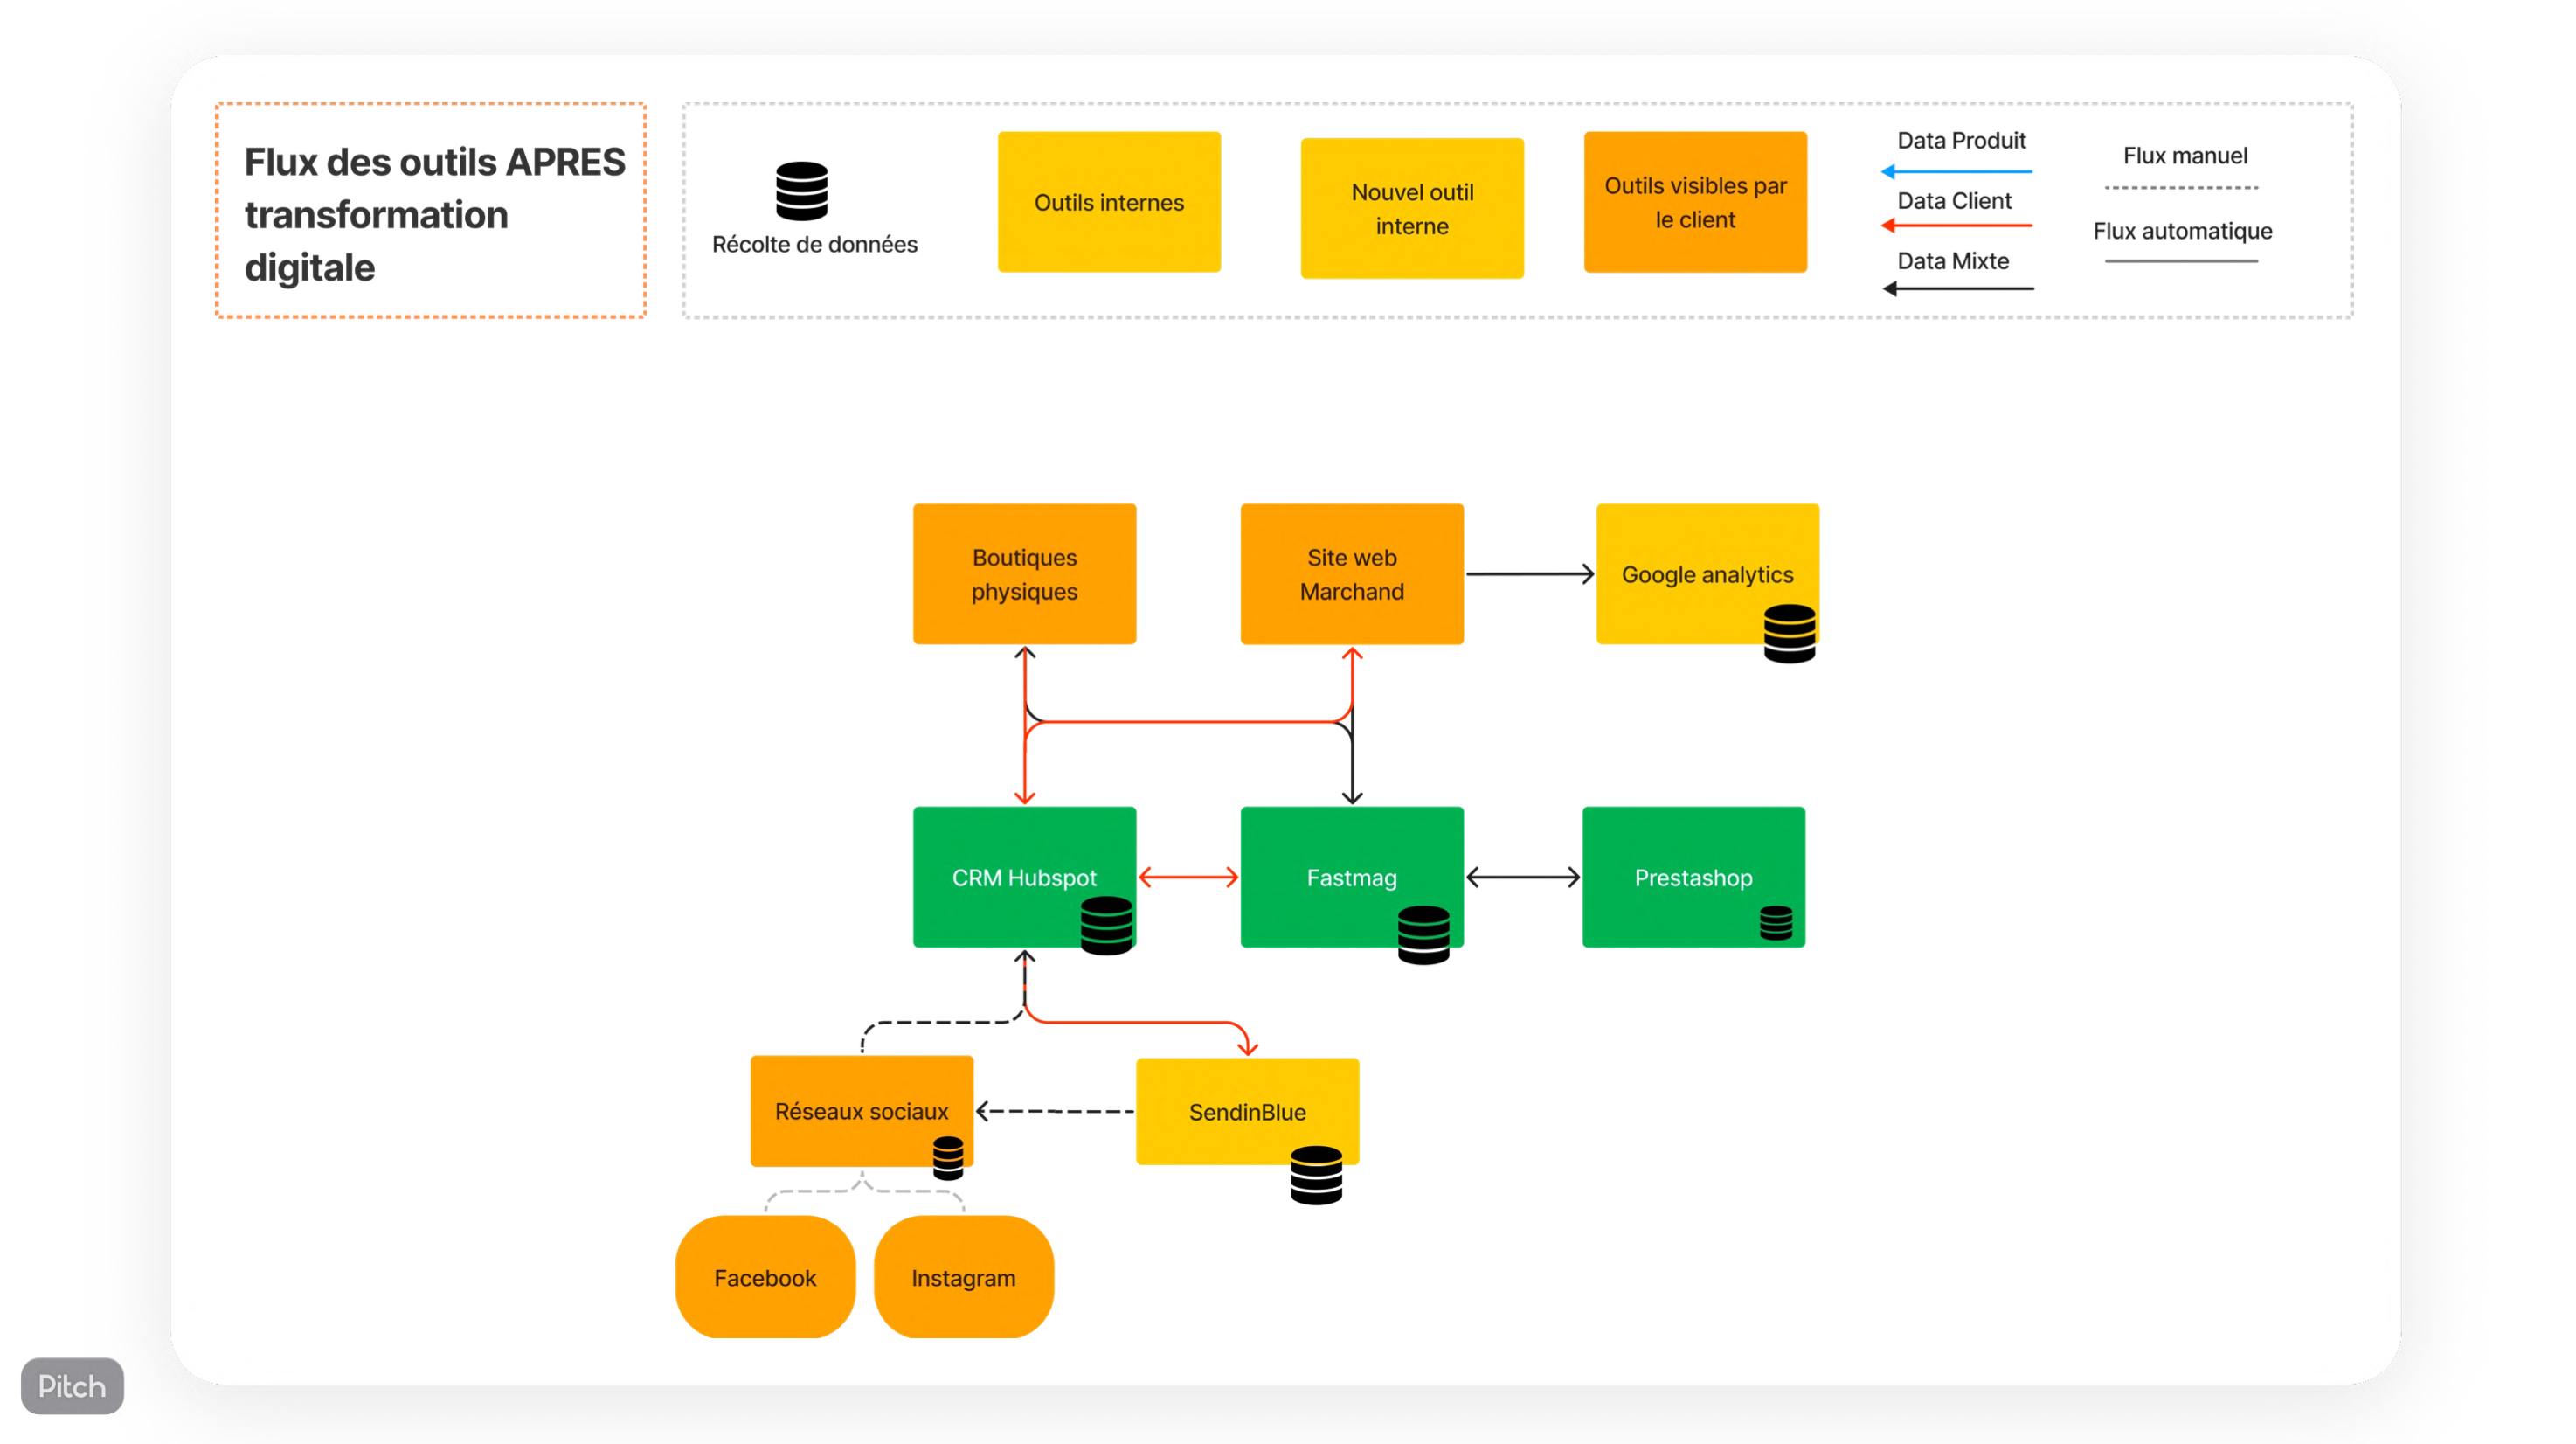The image size is (2576, 1444).
Task: Click the red Data Client arrow in legend
Action: [x=1956, y=226]
